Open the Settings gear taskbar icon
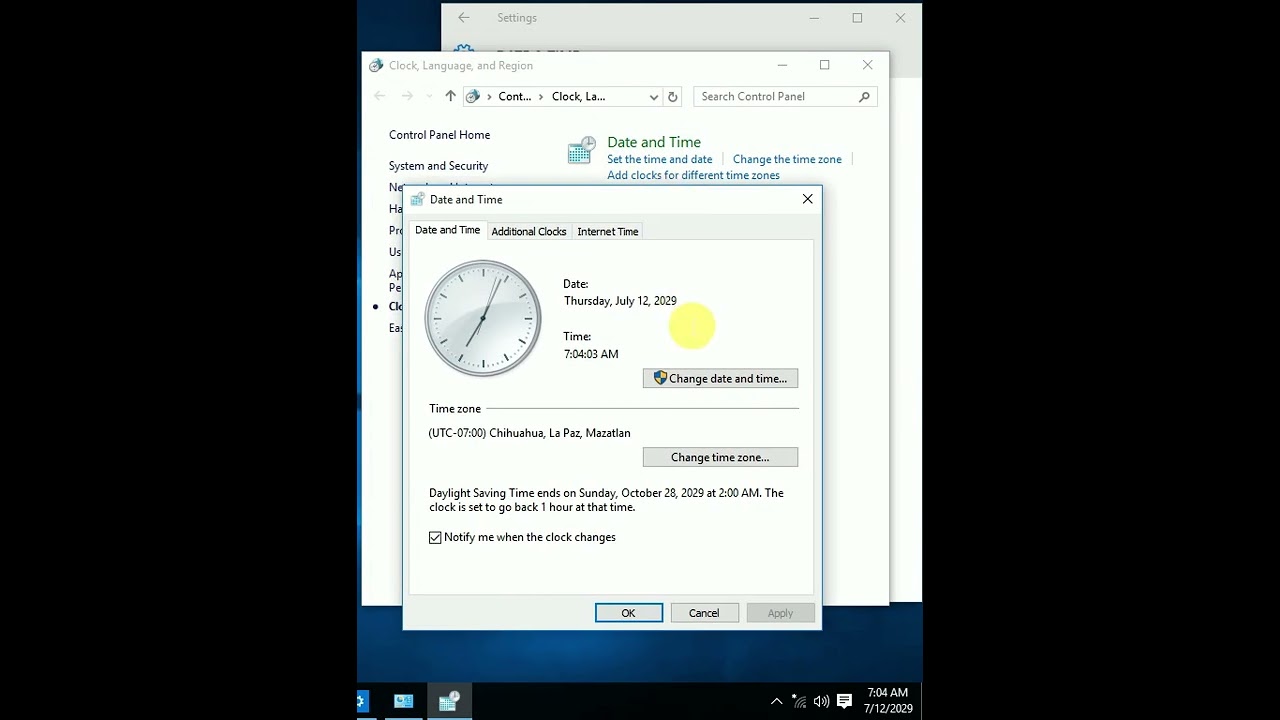Screen dimensions: 1280x720 (363, 701)
